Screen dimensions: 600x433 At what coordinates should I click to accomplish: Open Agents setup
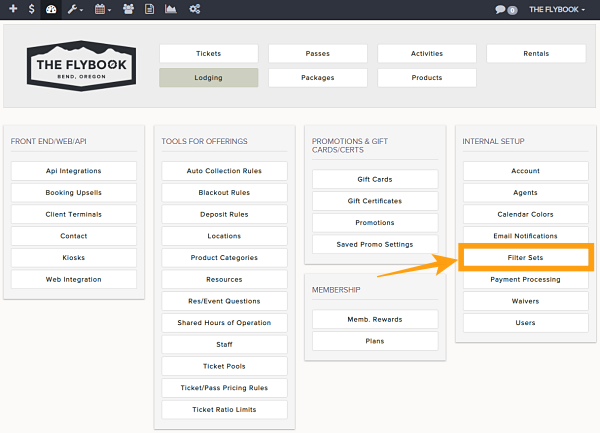526,193
